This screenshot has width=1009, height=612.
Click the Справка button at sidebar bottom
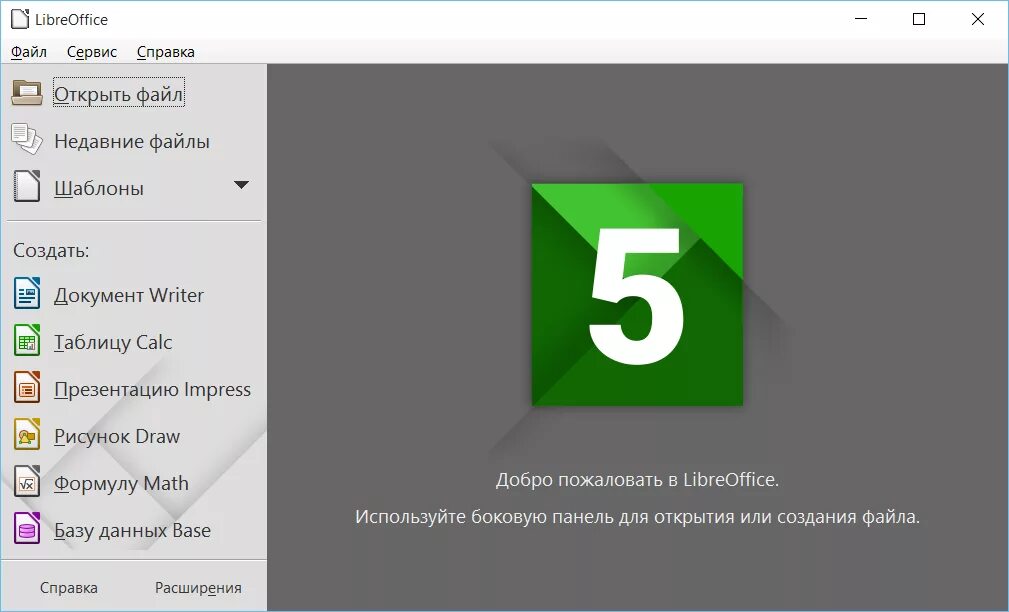(x=69, y=588)
